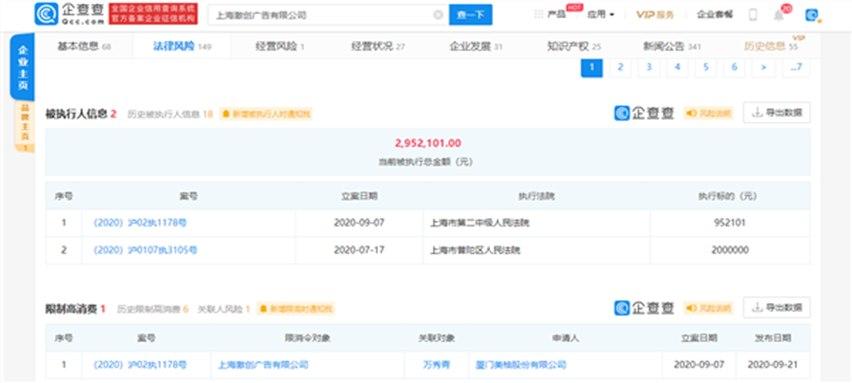Go to next page with the > arrow
The width and height of the screenshot is (852, 383).
coord(764,67)
